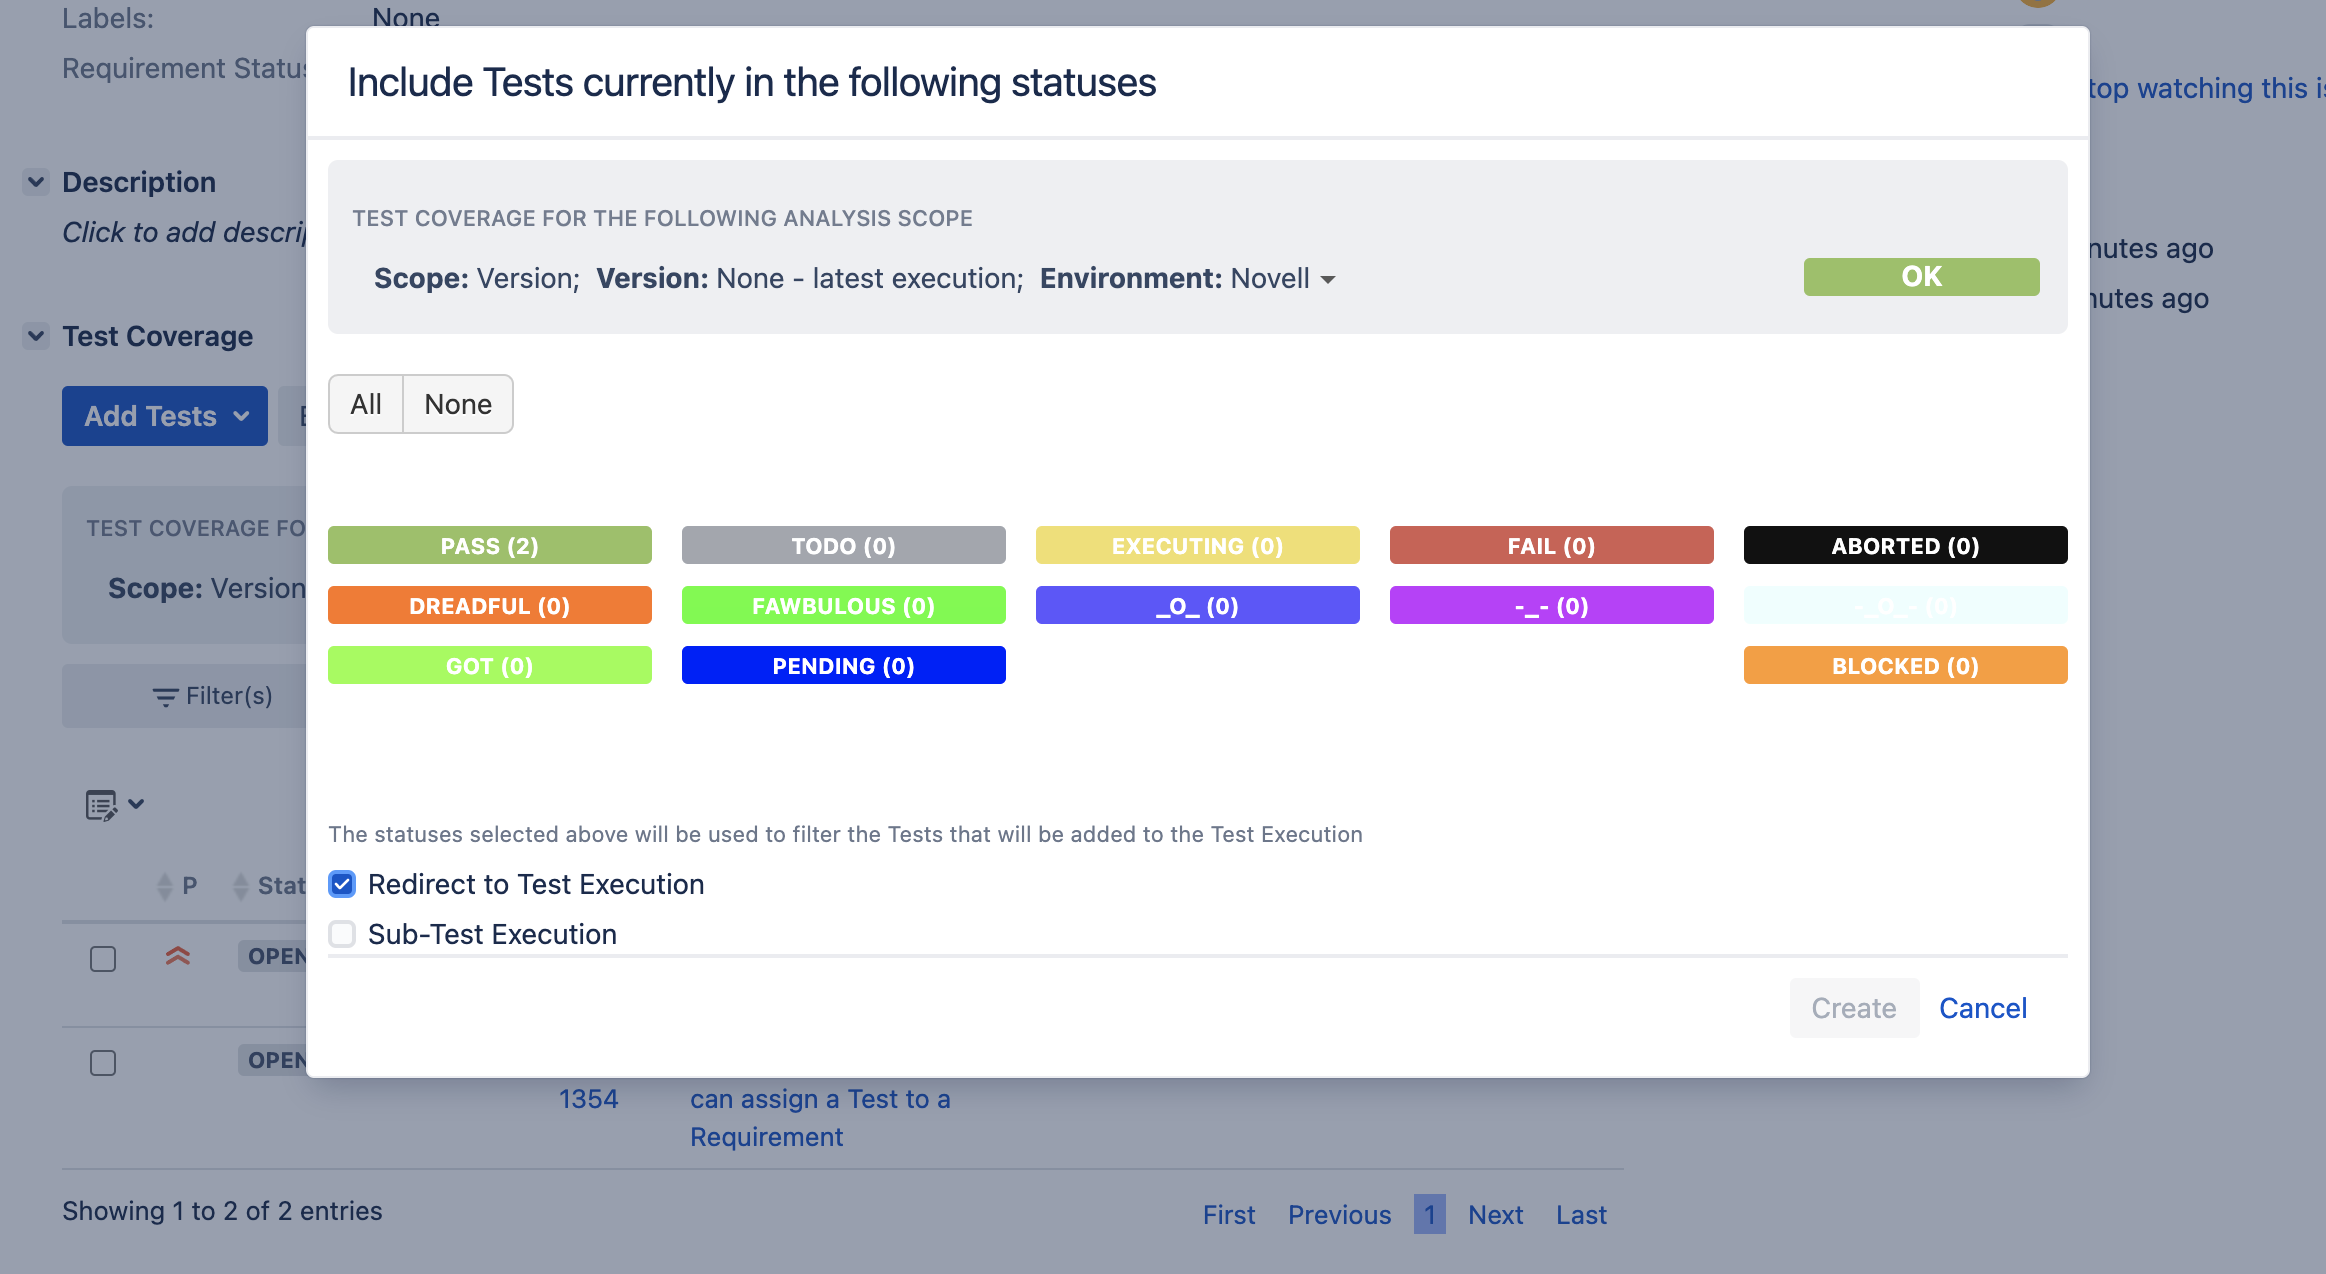Select the PASS (2) status swatch
Viewport: 2326px width, 1274px height.
pos(490,545)
